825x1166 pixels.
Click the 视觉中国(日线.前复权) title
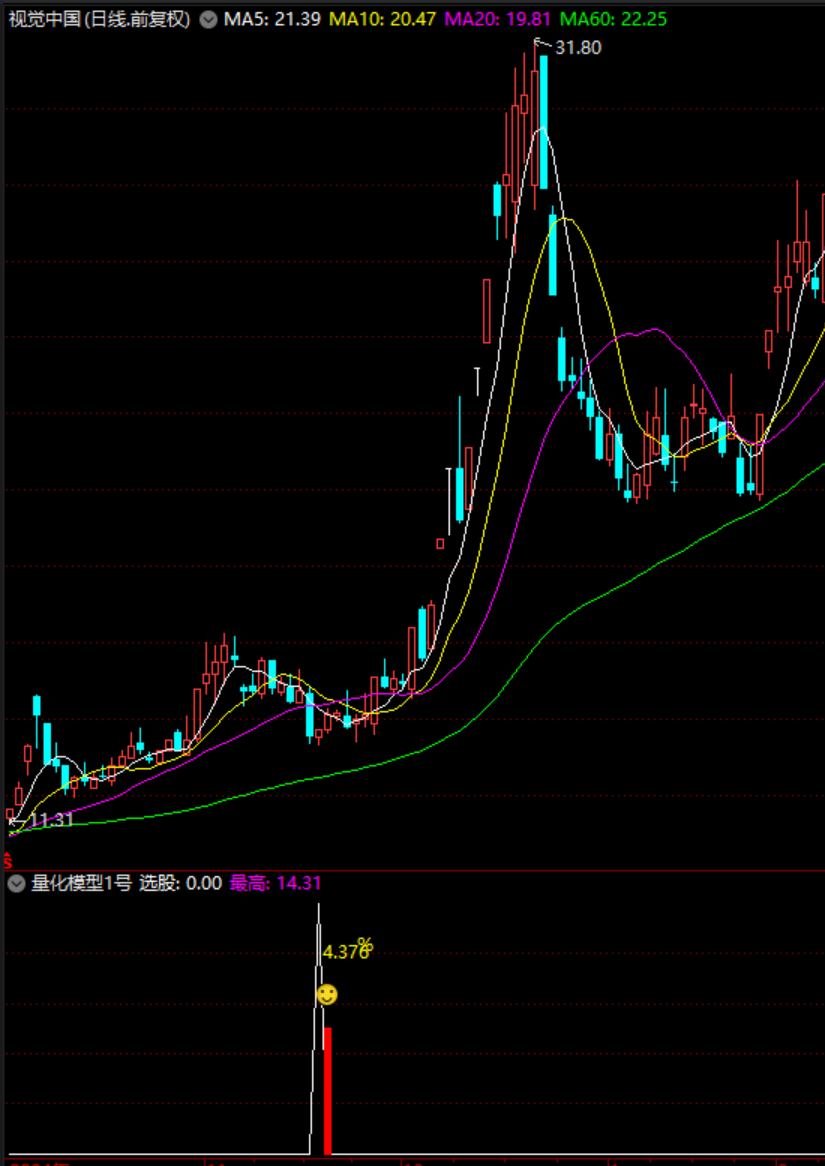(99, 19)
